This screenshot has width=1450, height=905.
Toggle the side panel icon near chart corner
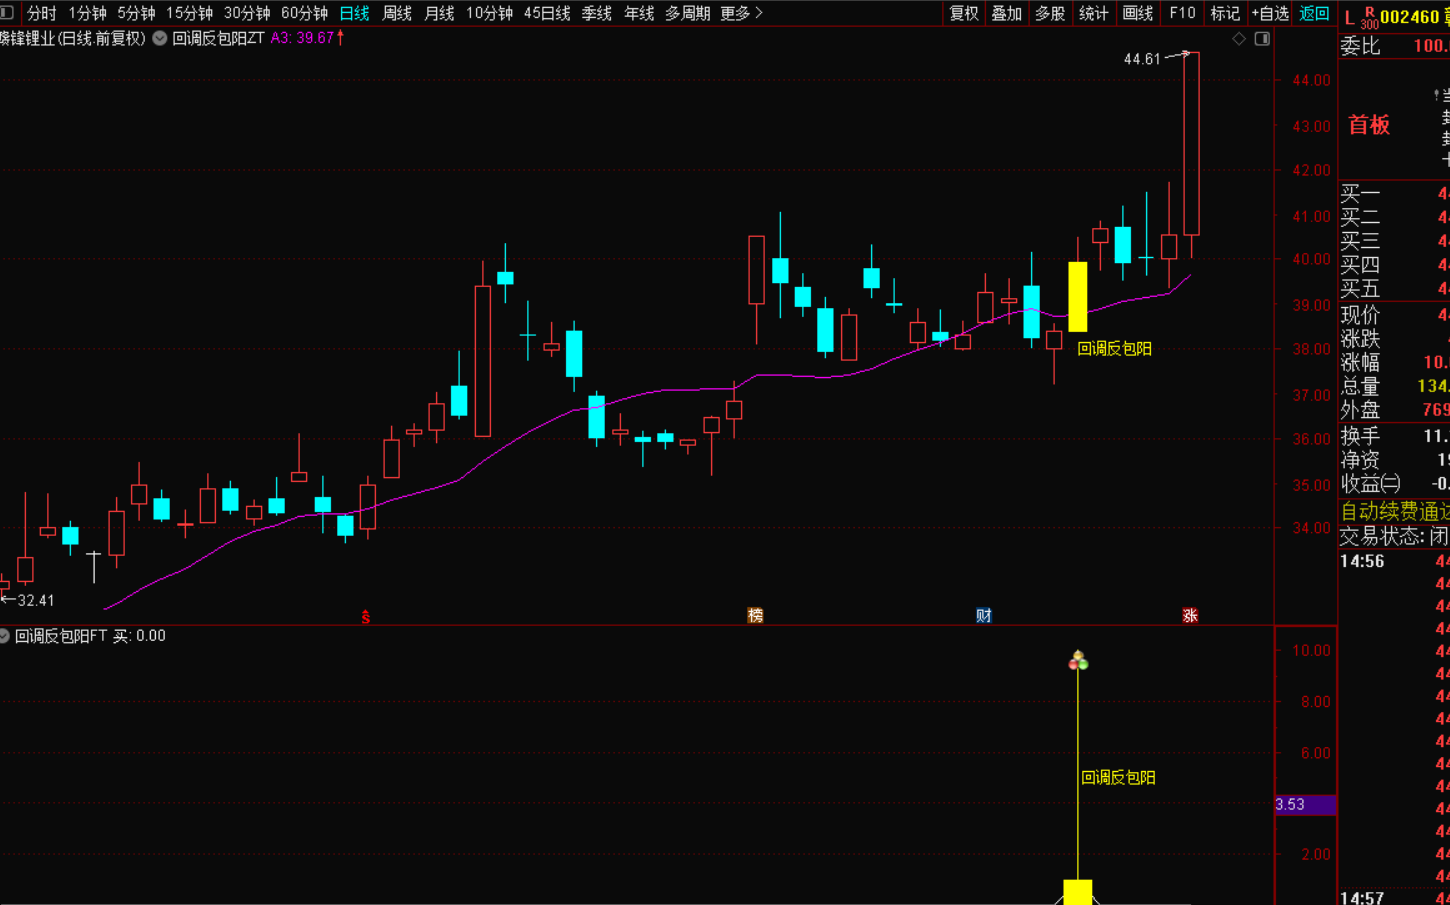(x=1262, y=39)
